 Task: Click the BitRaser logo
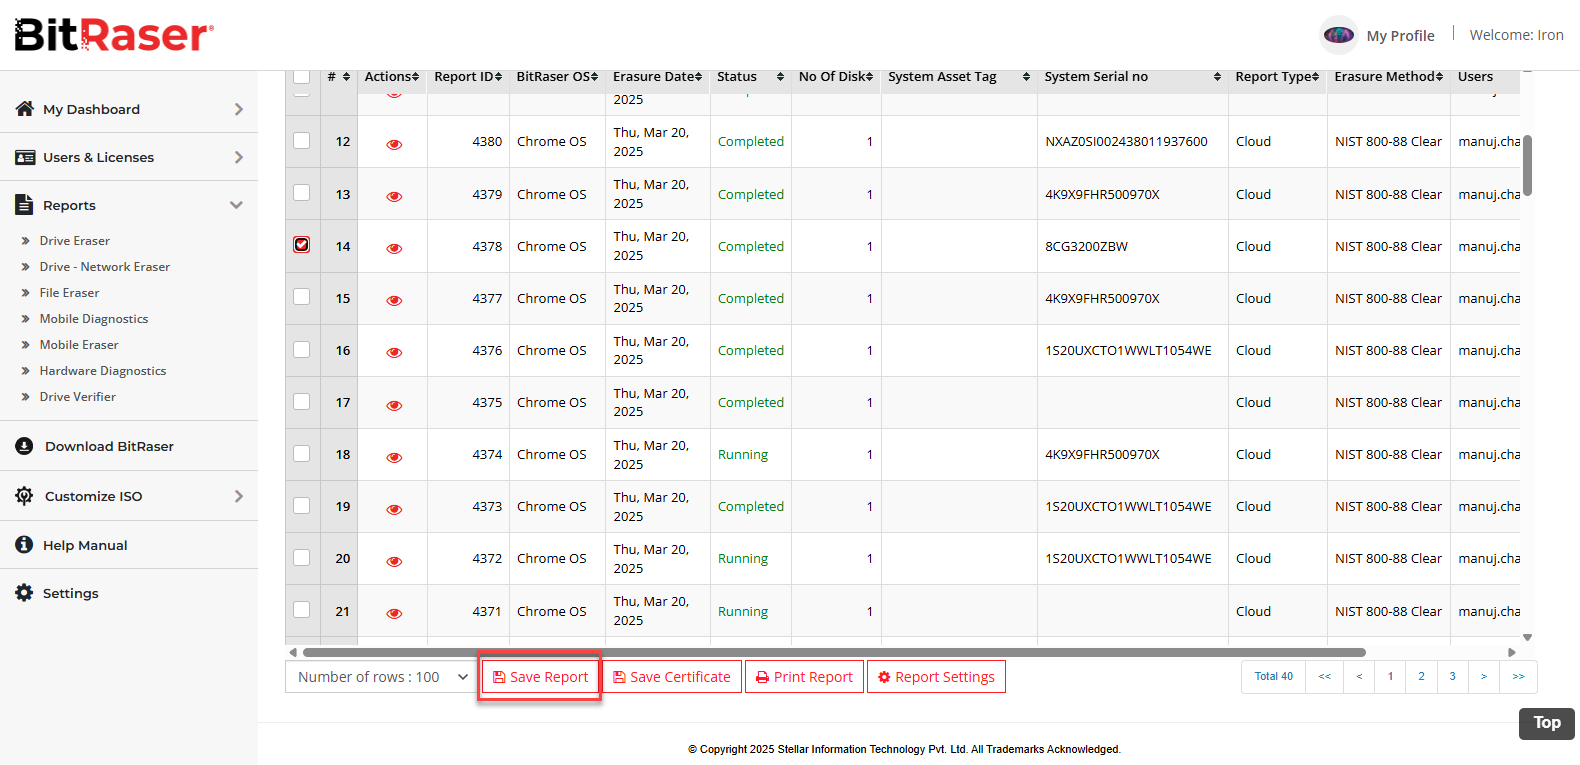pyautogui.click(x=114, y=35)
